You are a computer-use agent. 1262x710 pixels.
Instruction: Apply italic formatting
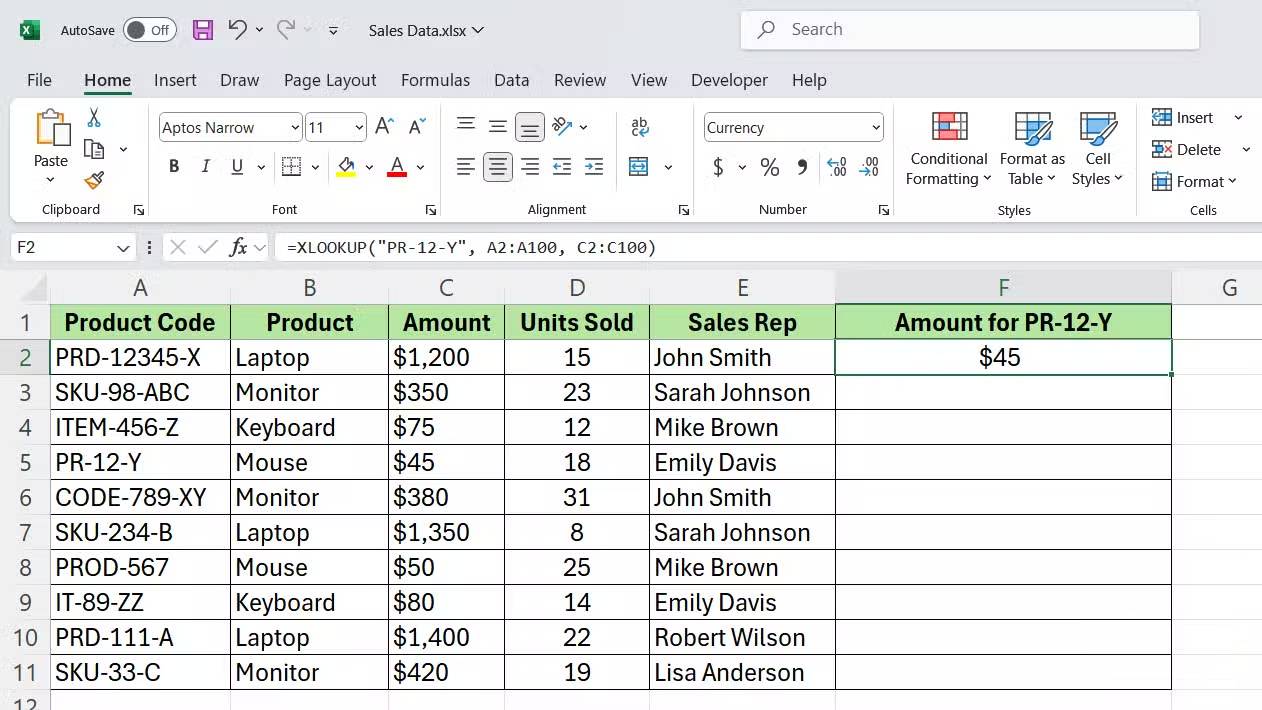pyautogui.click(x=205, y=166)
